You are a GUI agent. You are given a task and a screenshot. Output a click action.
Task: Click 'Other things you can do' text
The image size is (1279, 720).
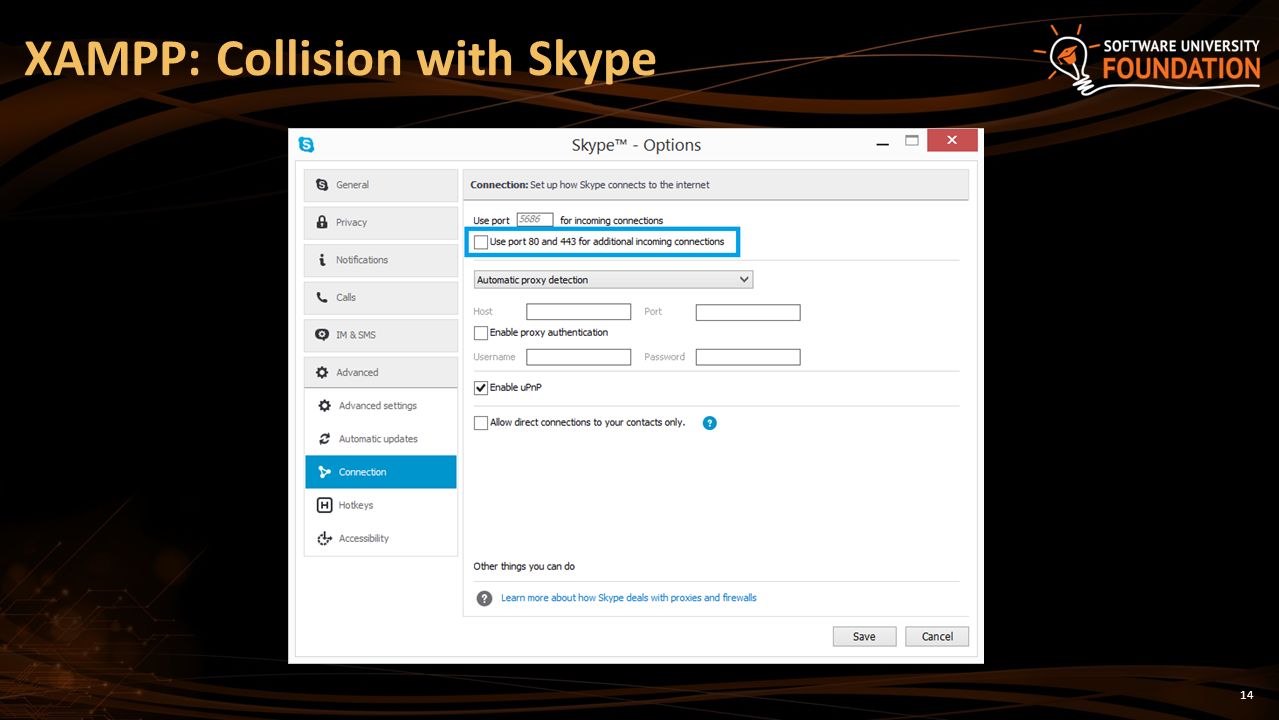coord(524,567)
